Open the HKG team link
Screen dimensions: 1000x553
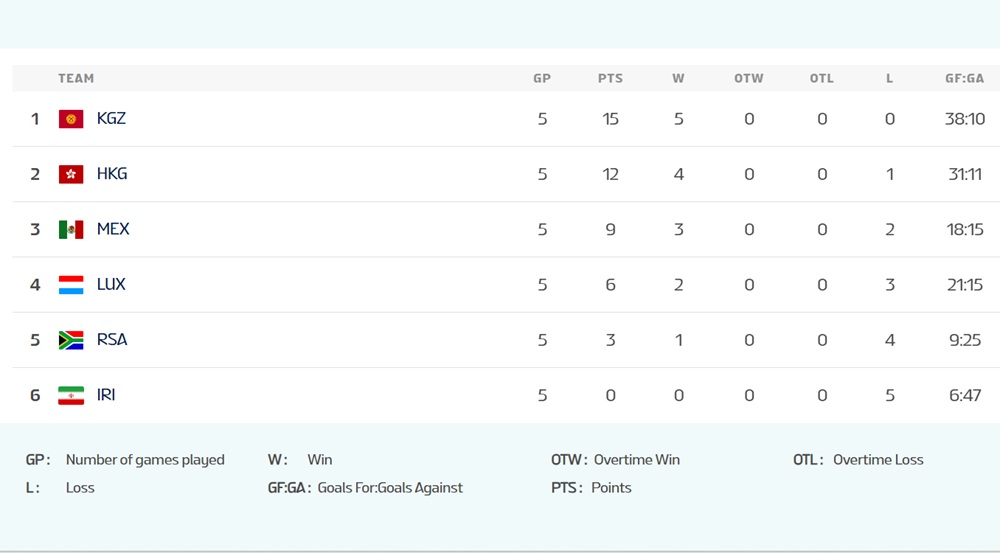112,173
